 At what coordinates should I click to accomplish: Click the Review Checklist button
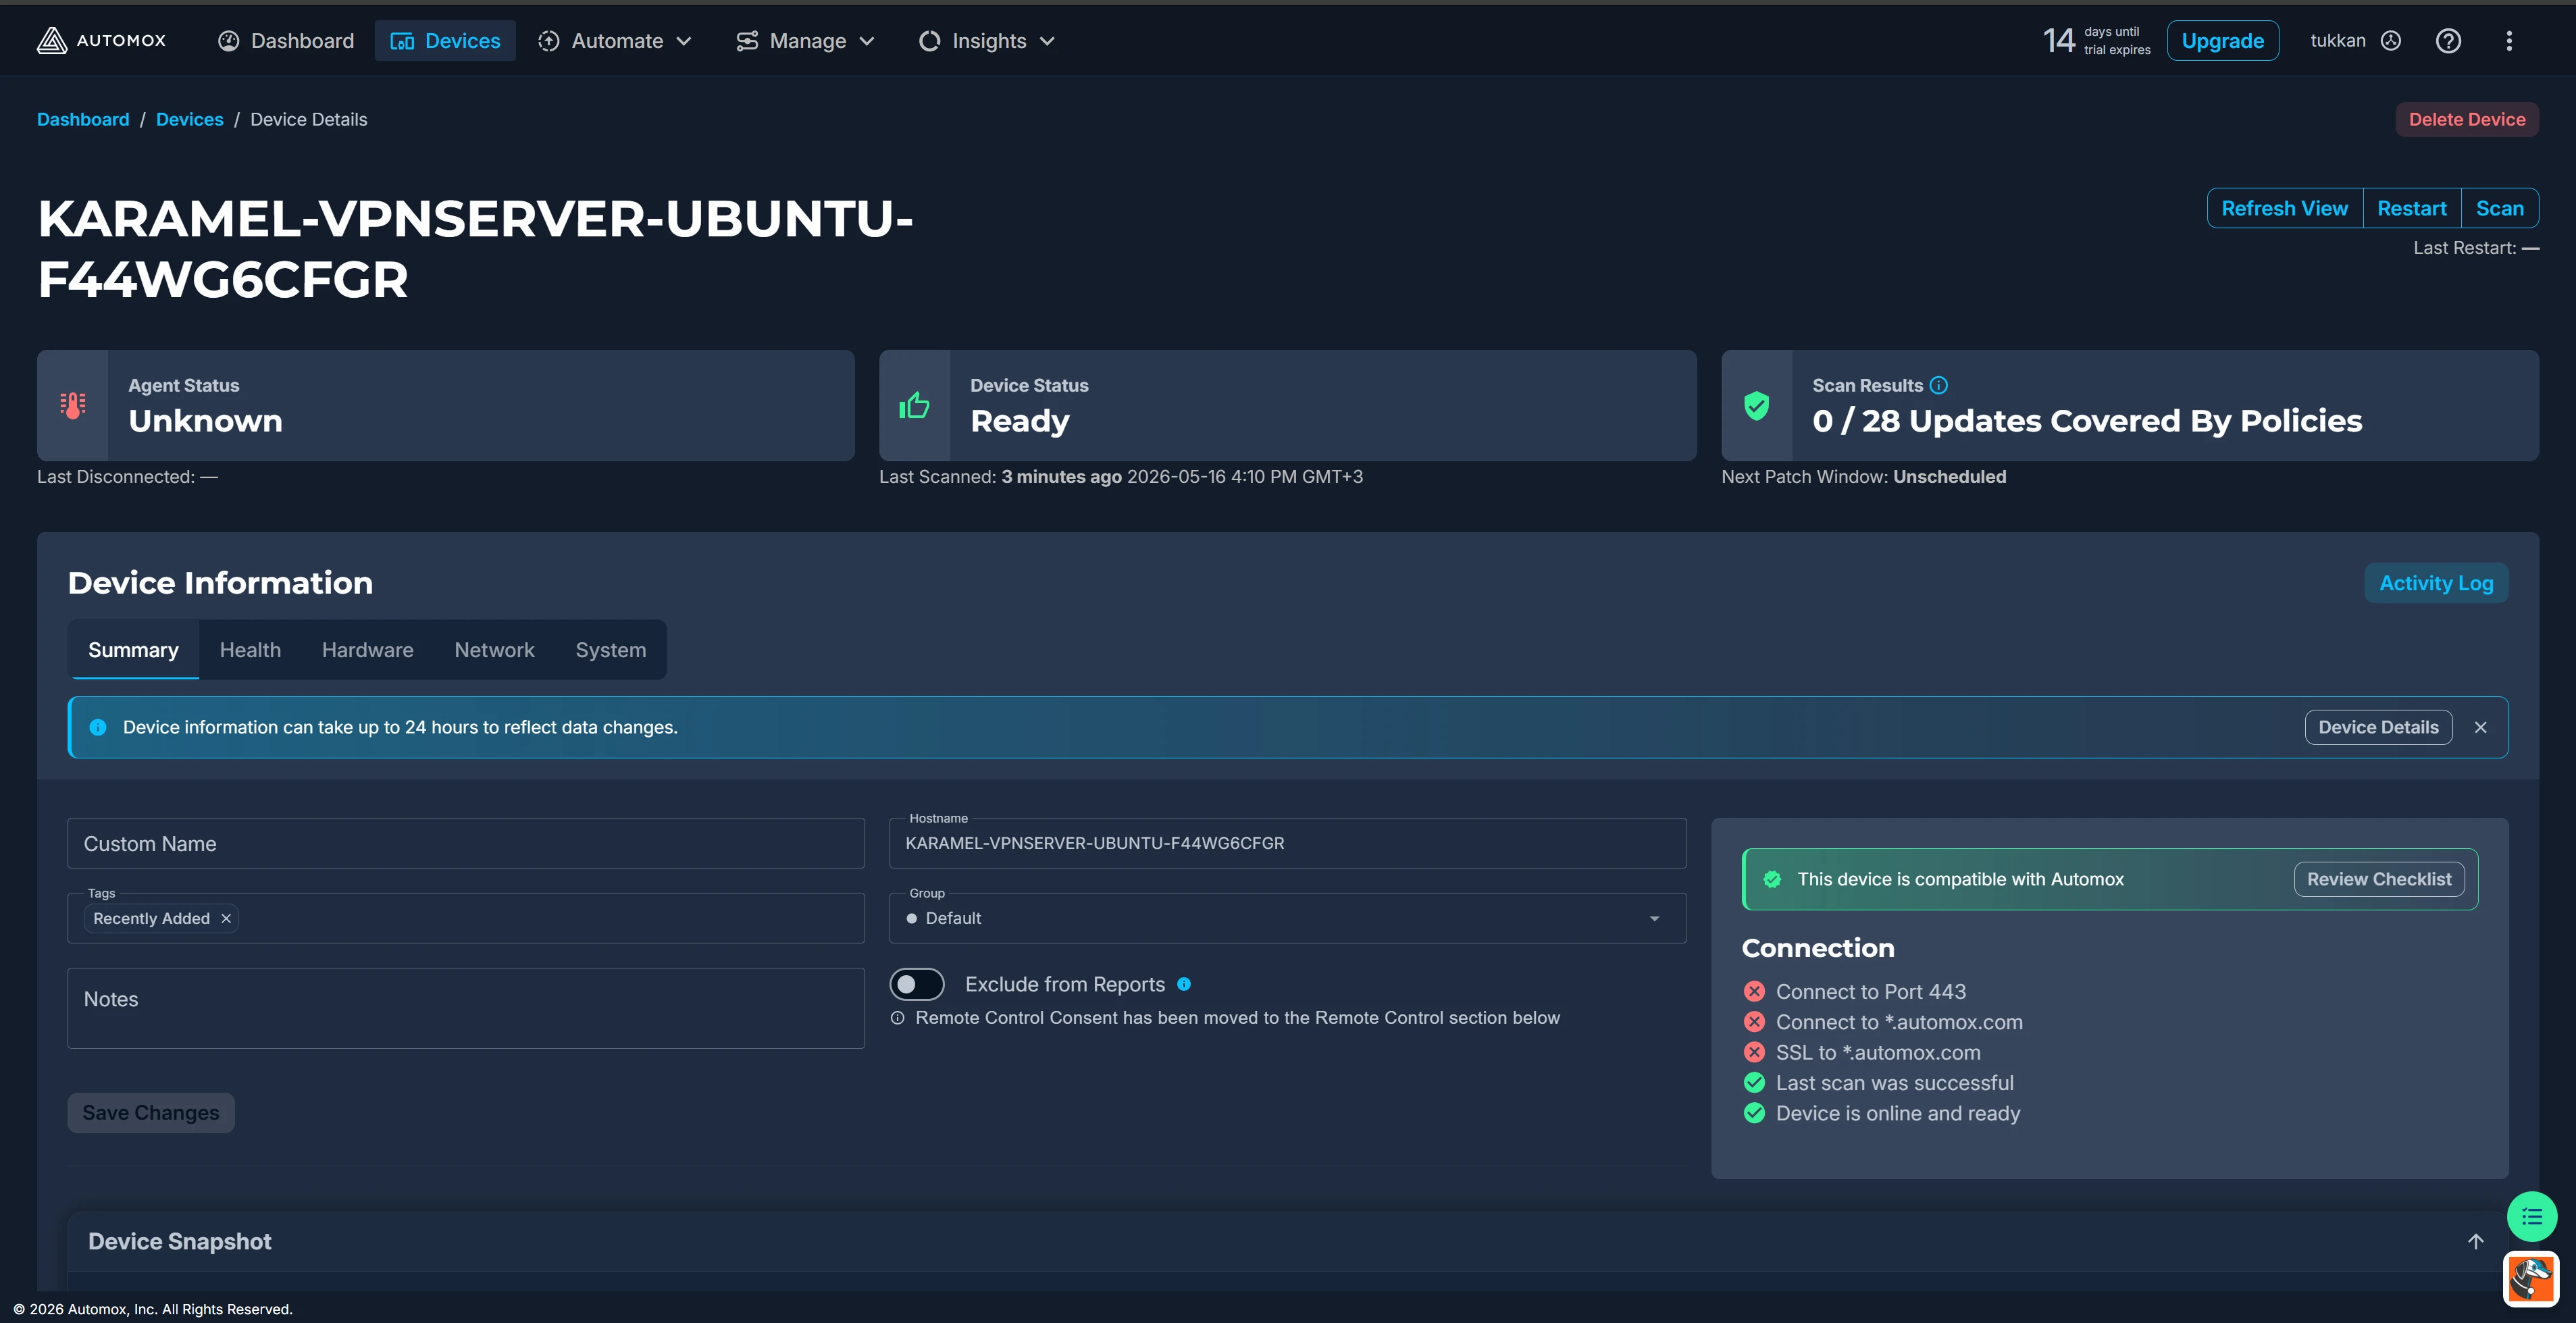click(2379, 880)
